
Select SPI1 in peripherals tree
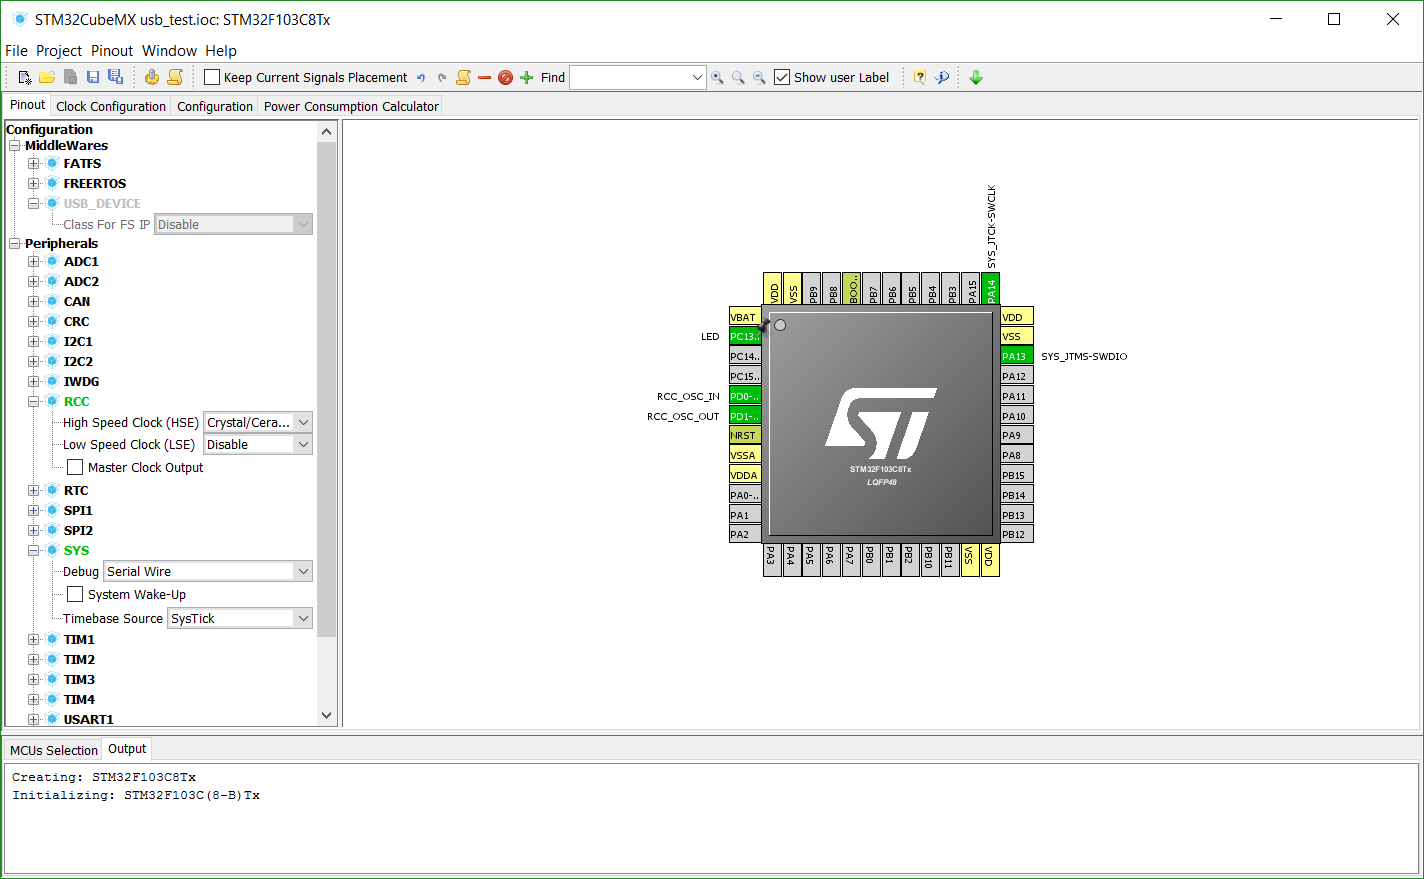78,510
